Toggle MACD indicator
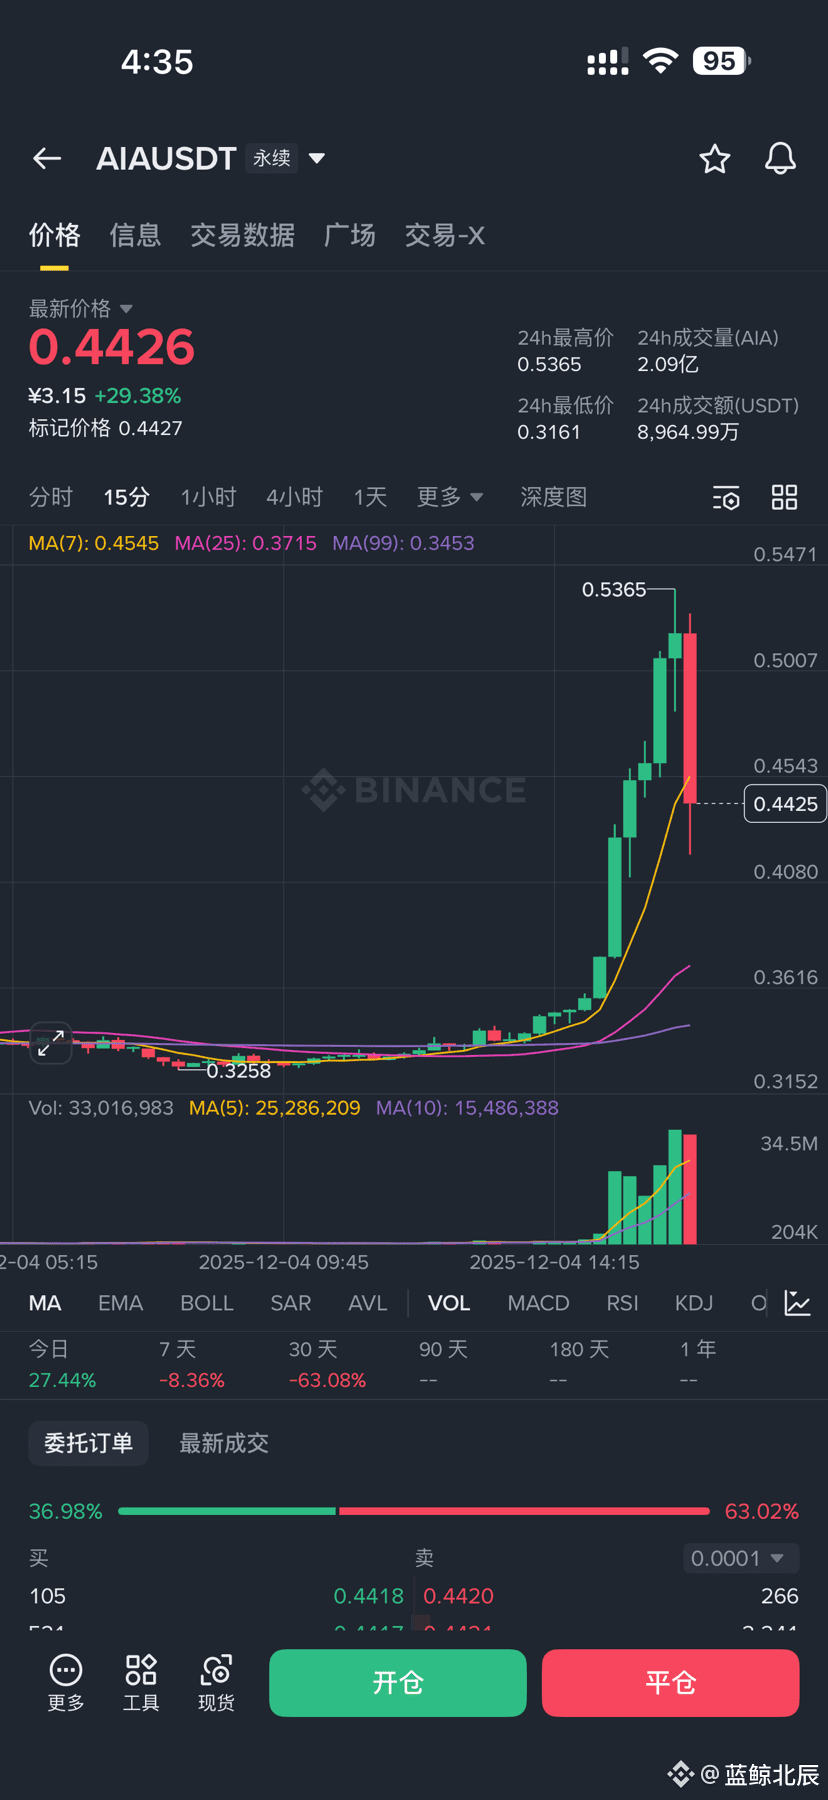The width and height of the screenshot is (828, 1800). pos(538,1303)
